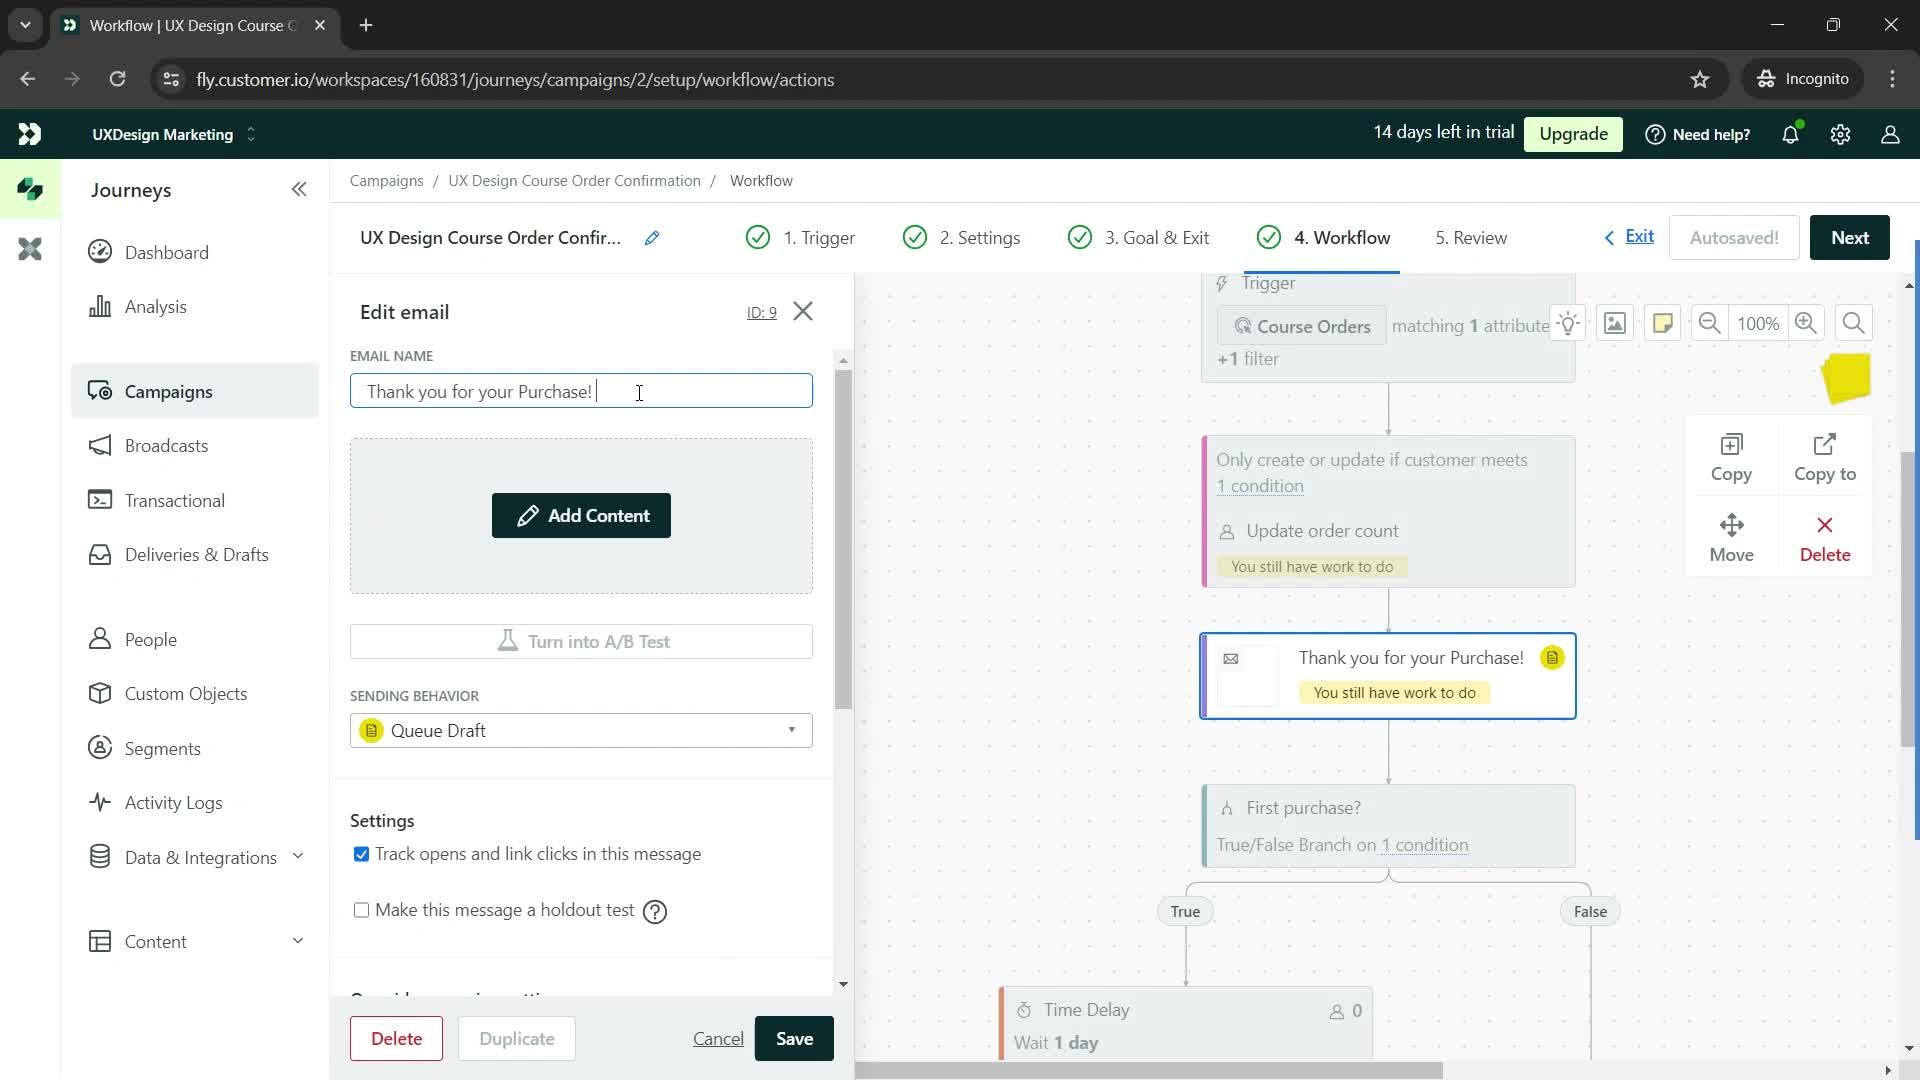Click the magic wand/lightbulb trigger icon
The height and width of the screenshot is (1080, 1920).
1569,323
